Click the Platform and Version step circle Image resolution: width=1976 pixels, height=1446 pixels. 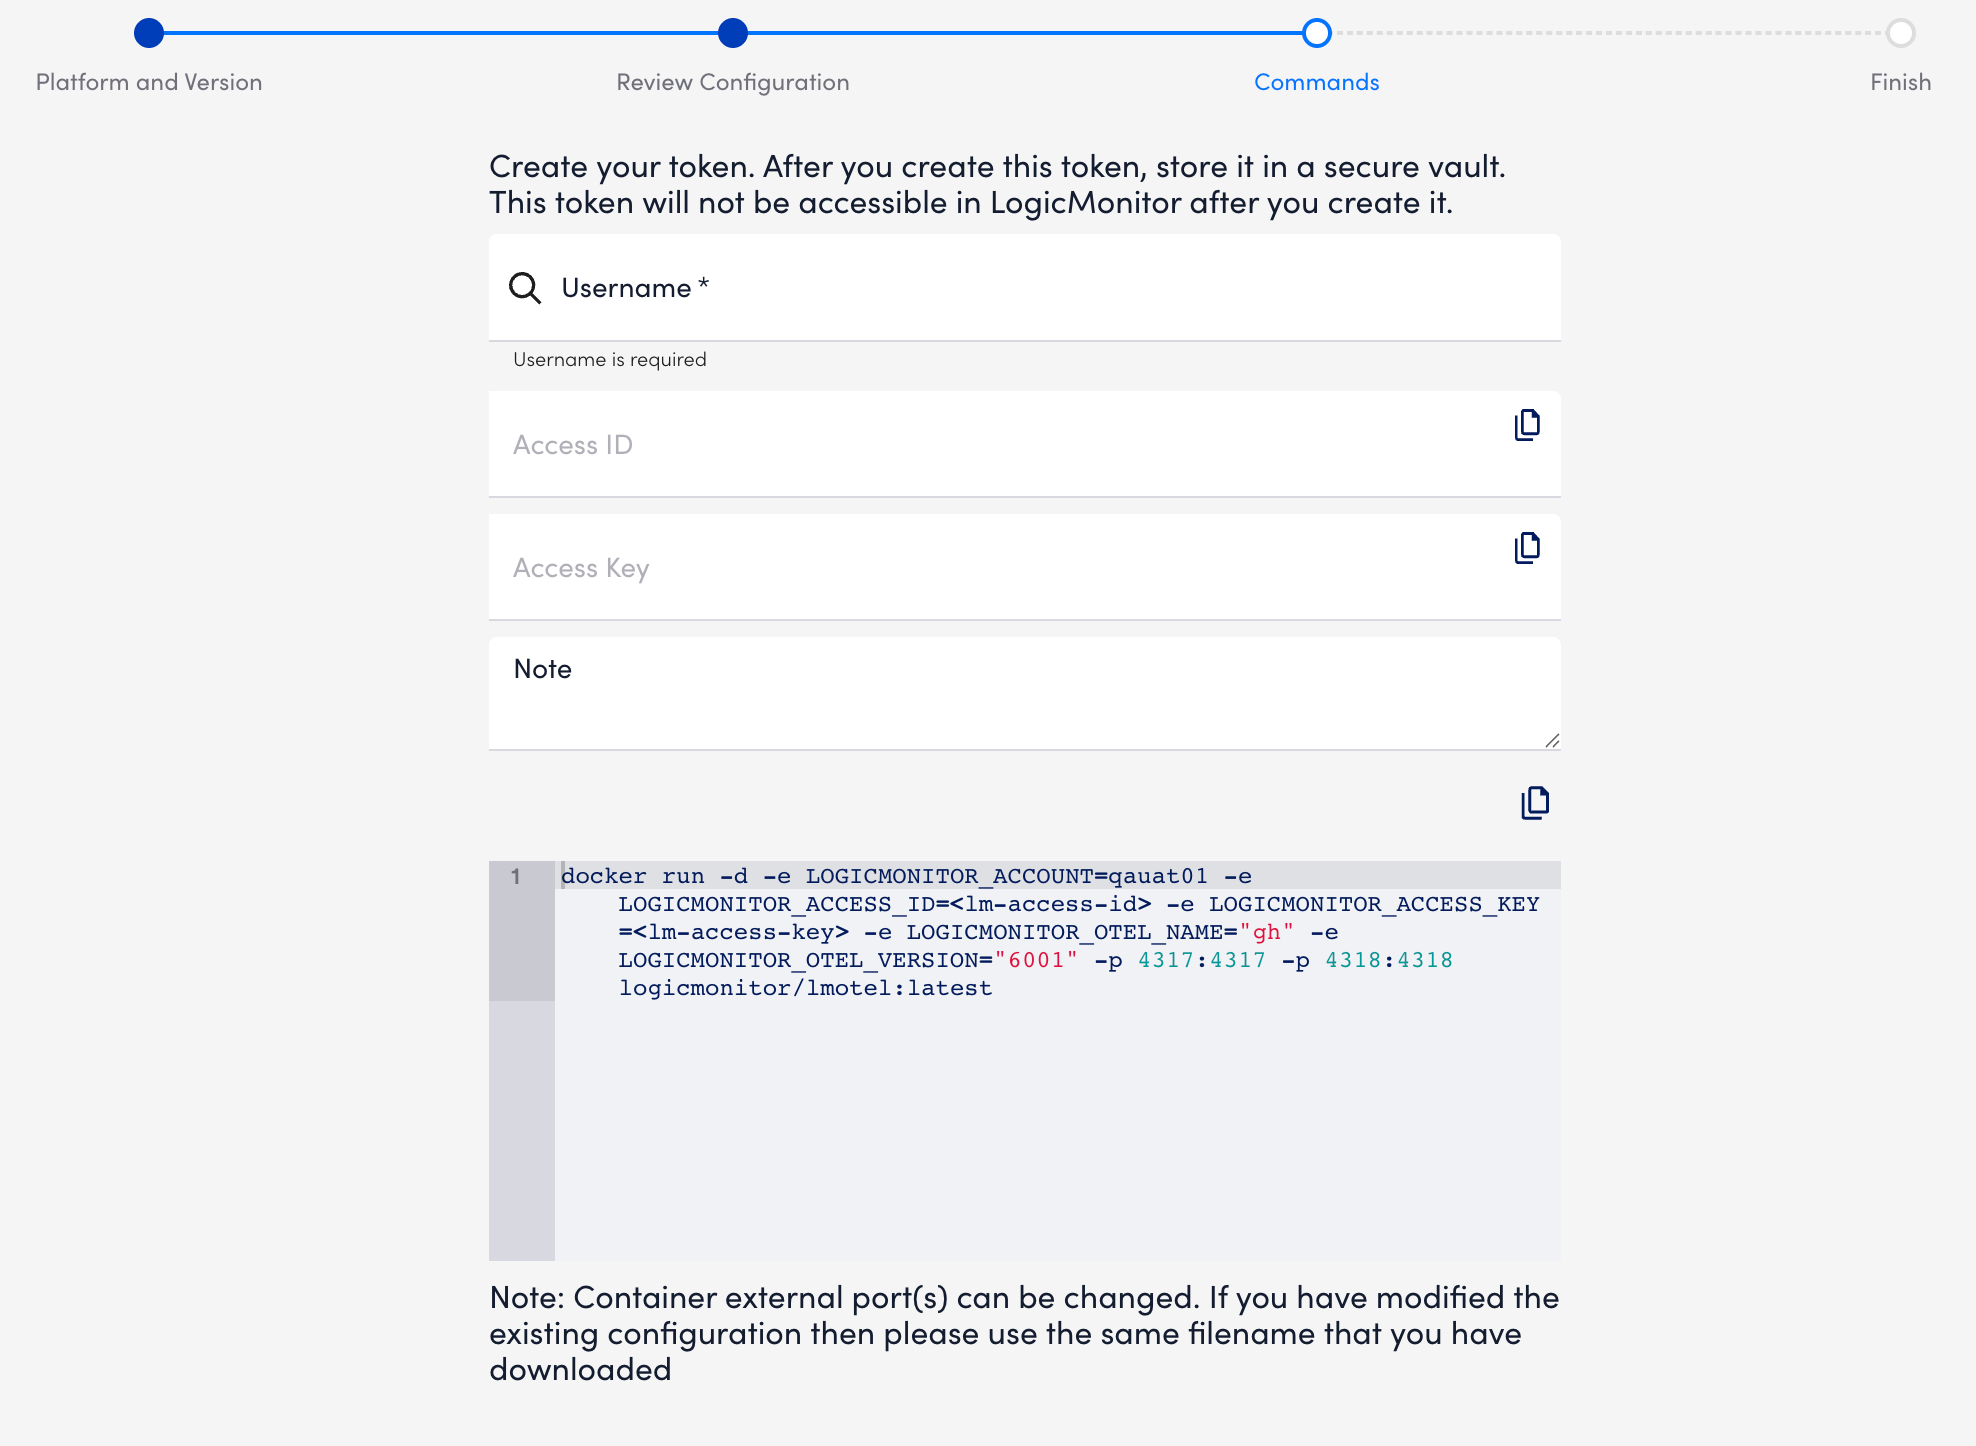148,33
